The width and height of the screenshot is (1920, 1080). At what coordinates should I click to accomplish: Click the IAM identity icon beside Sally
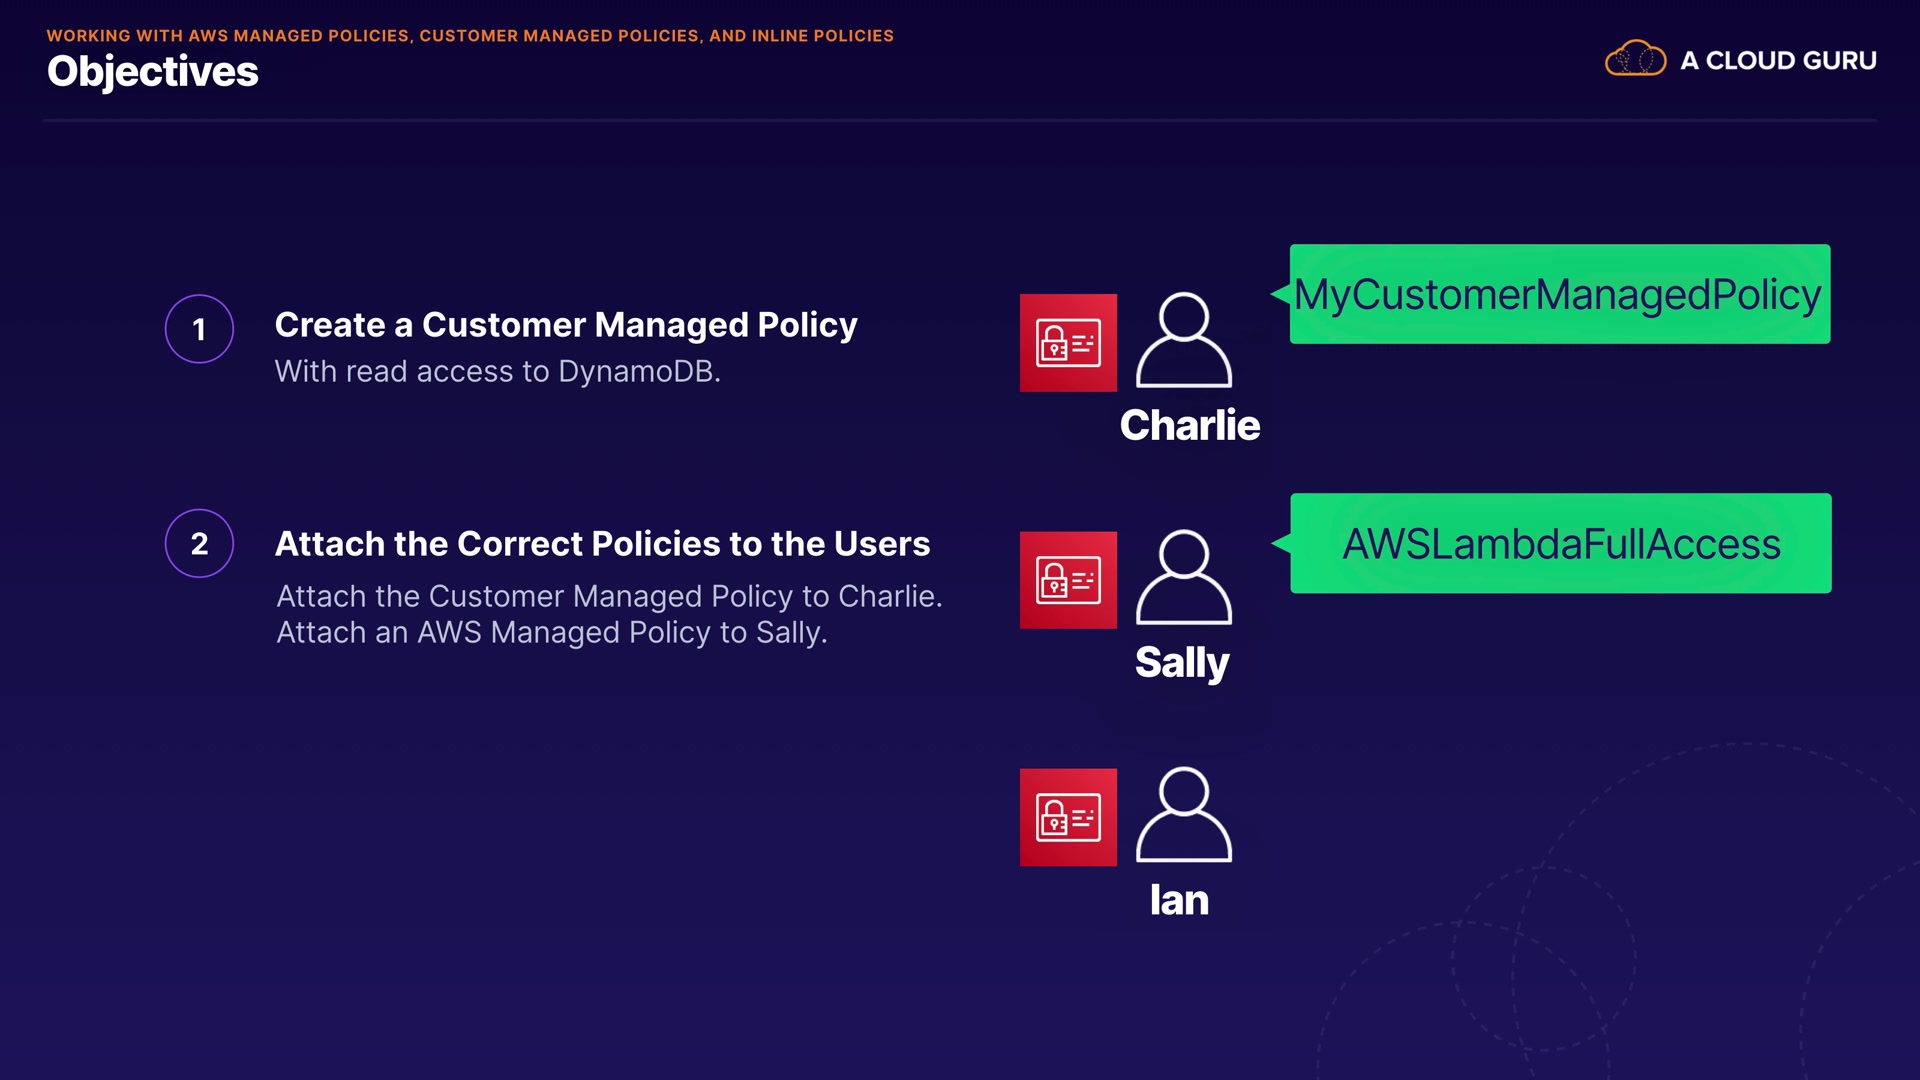1068,580
